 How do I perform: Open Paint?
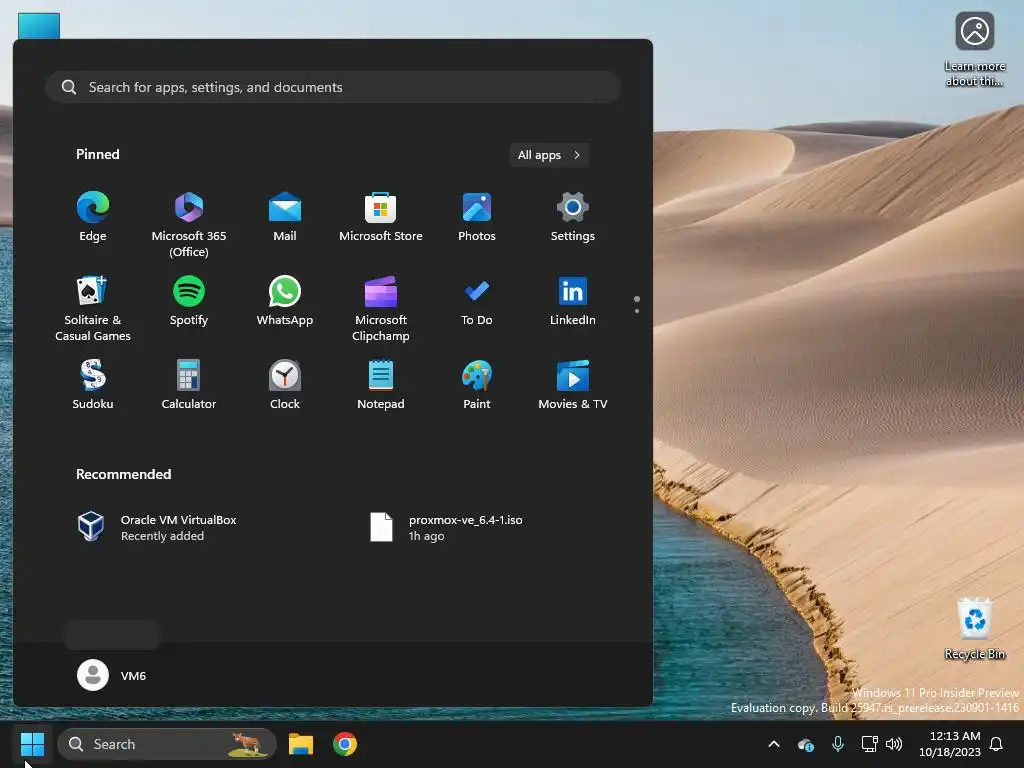click(x=477, y=385)
